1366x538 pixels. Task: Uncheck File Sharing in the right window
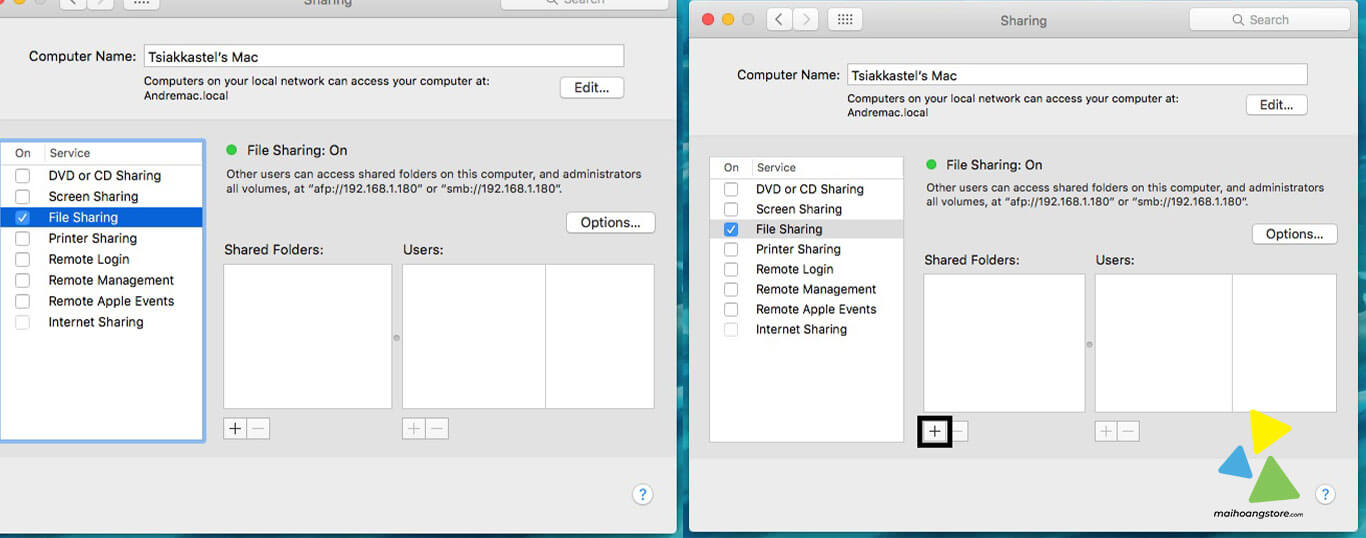pyautogui.click(x=731, y=229)
